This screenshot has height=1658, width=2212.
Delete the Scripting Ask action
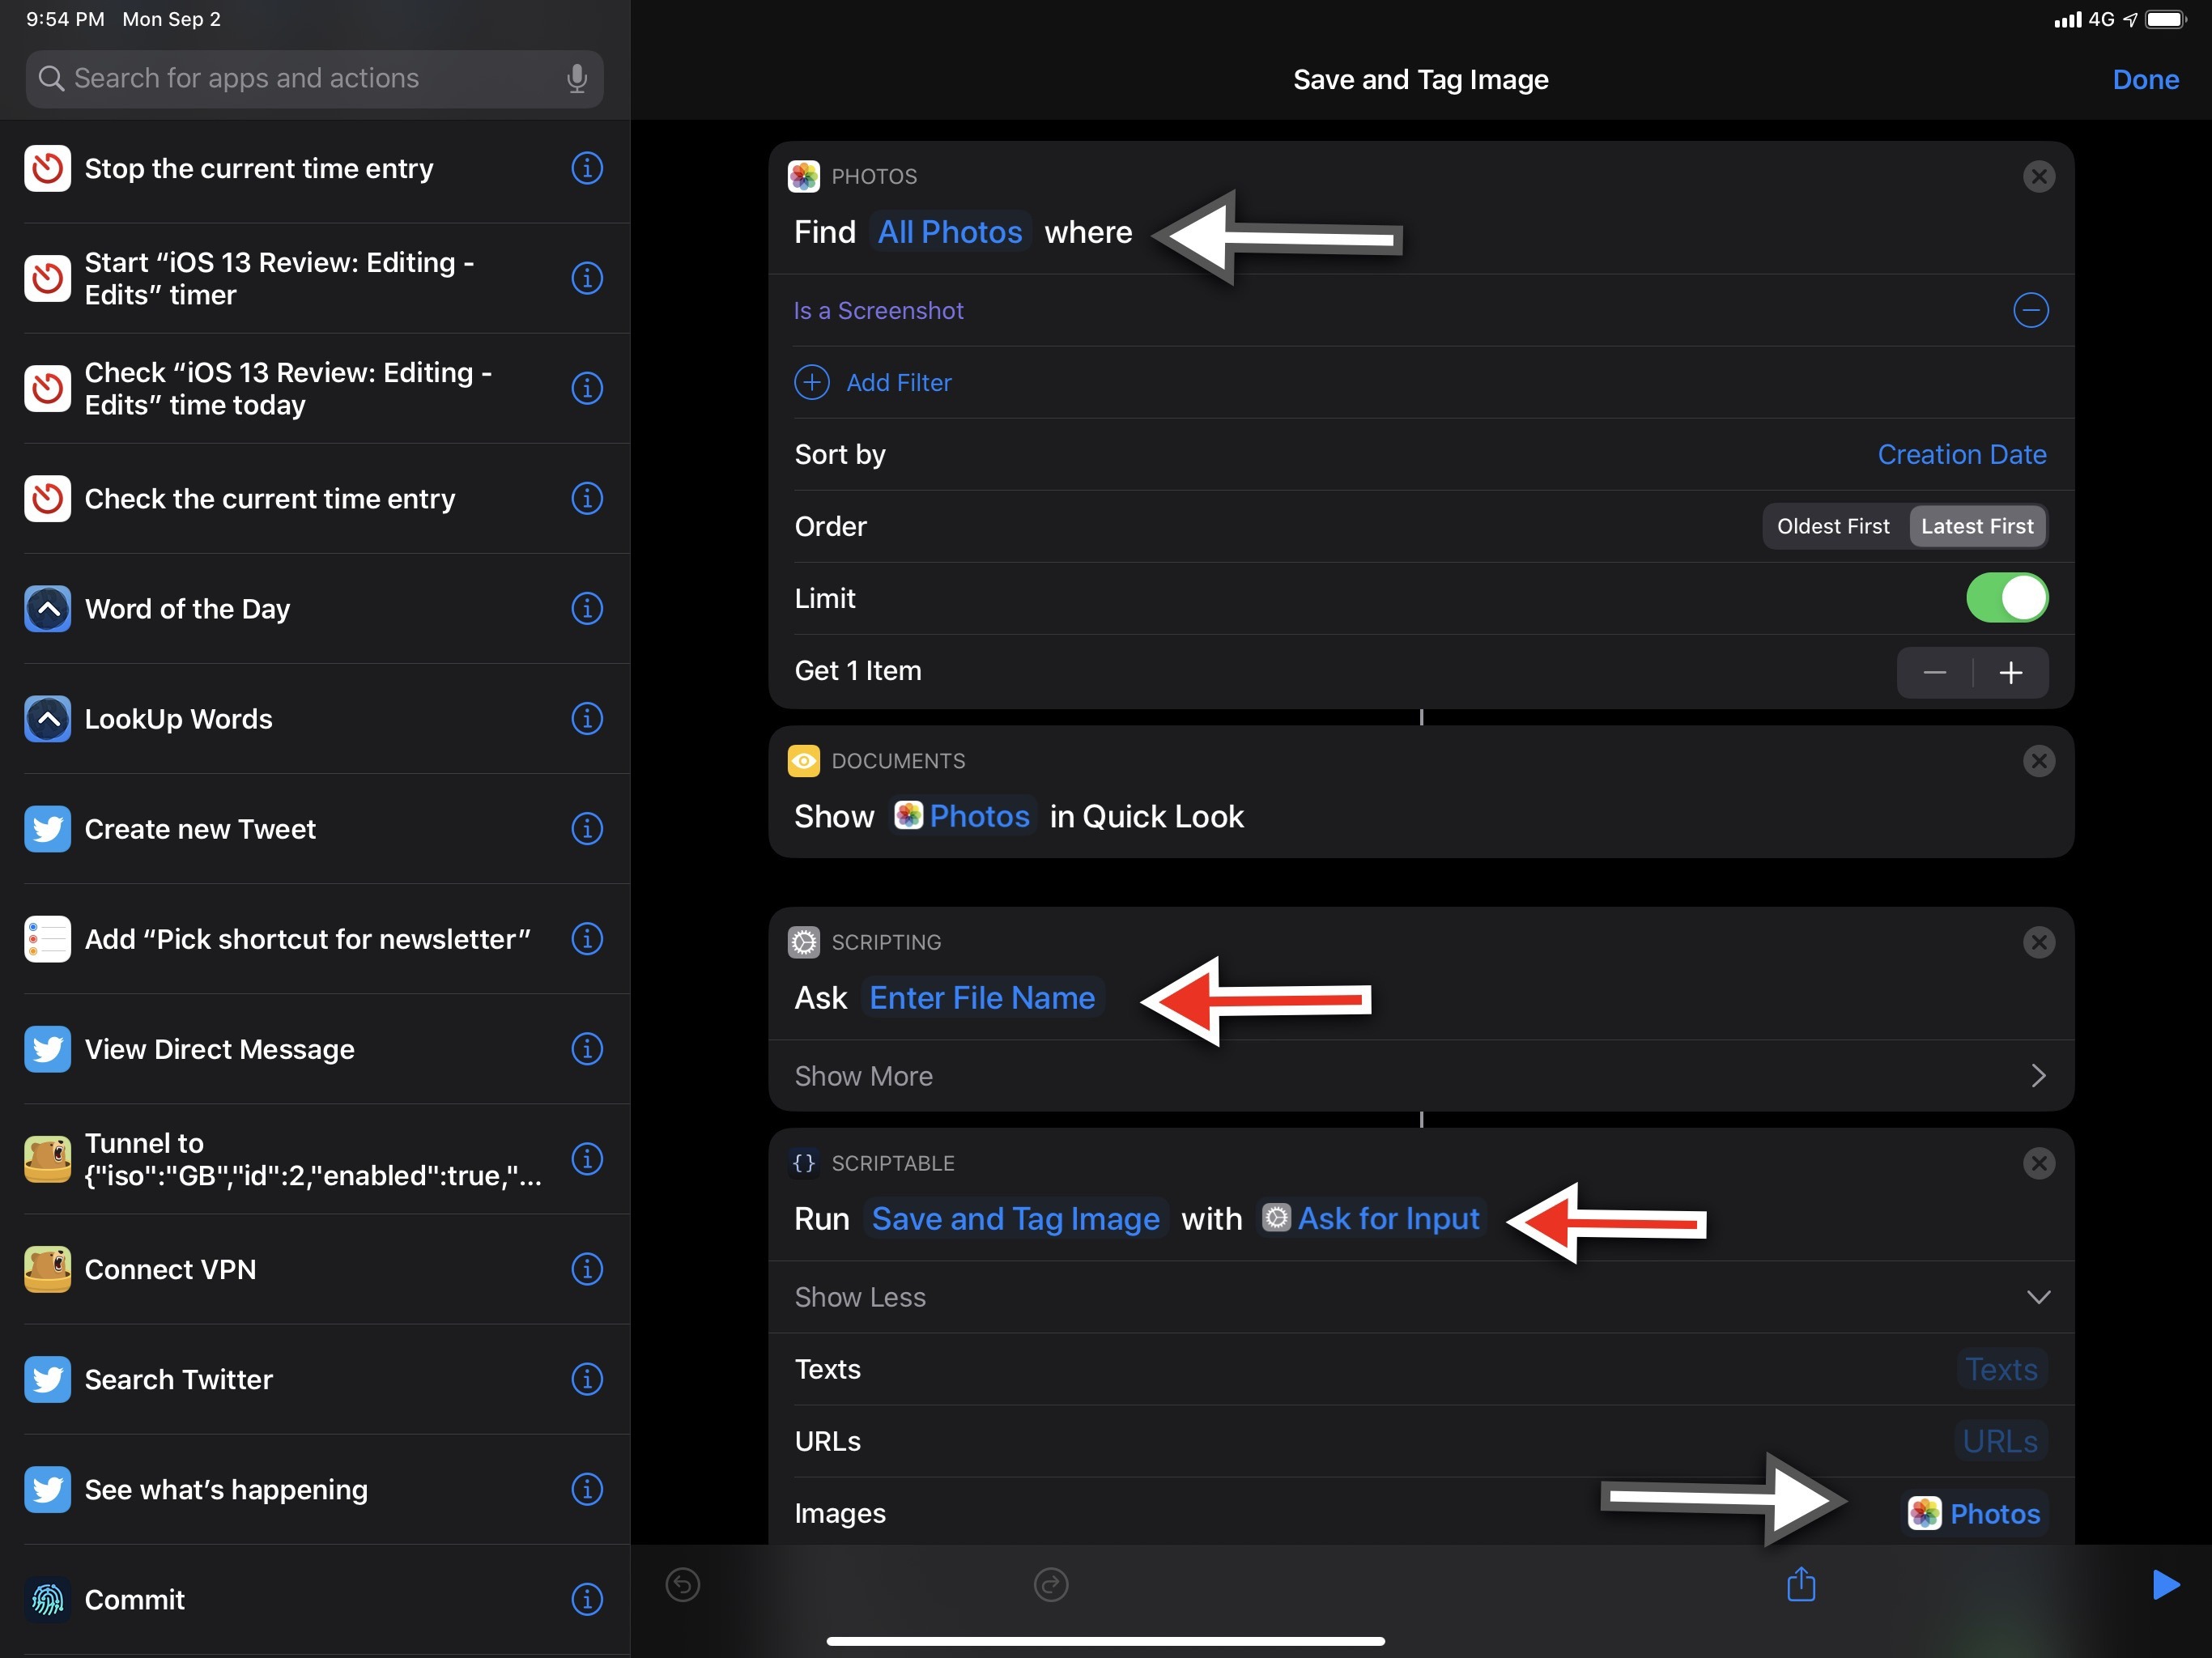[x=2039, y=942]
